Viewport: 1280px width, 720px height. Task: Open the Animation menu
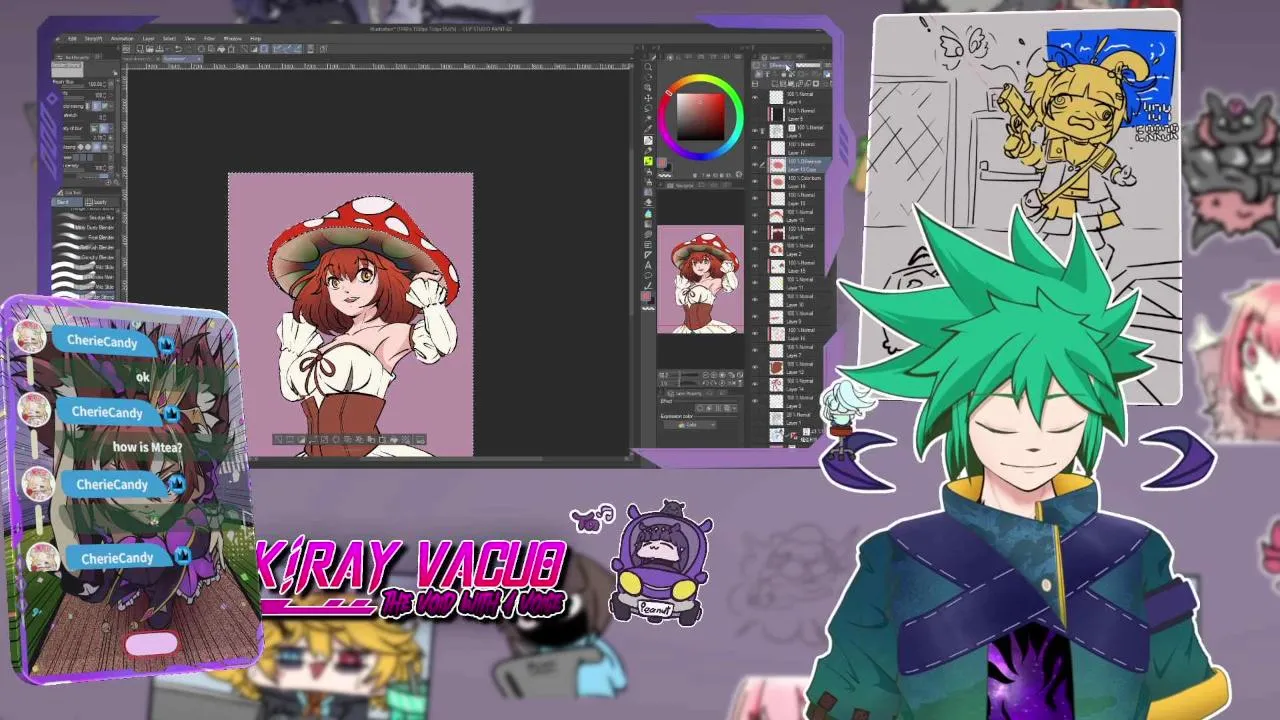pos(122,39)
